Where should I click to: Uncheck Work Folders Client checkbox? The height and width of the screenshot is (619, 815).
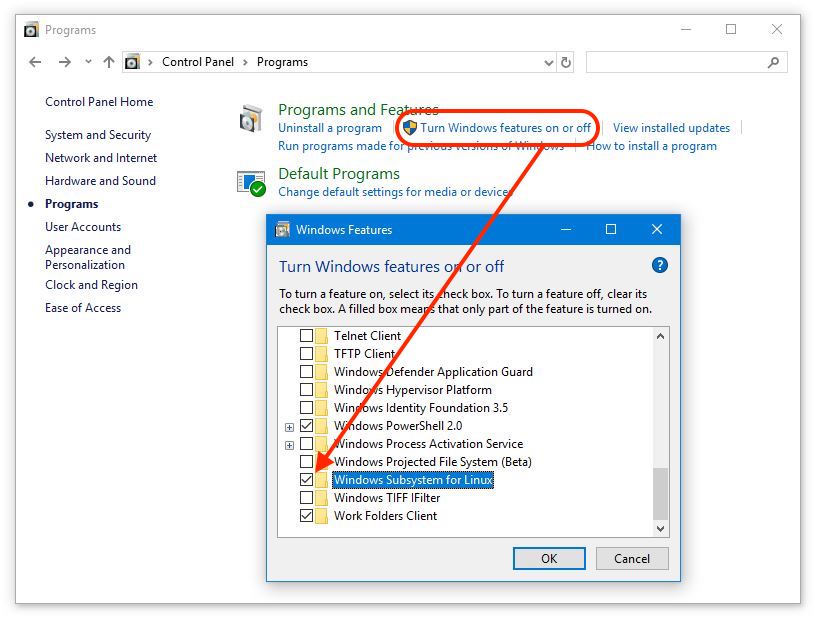point(307,516)
